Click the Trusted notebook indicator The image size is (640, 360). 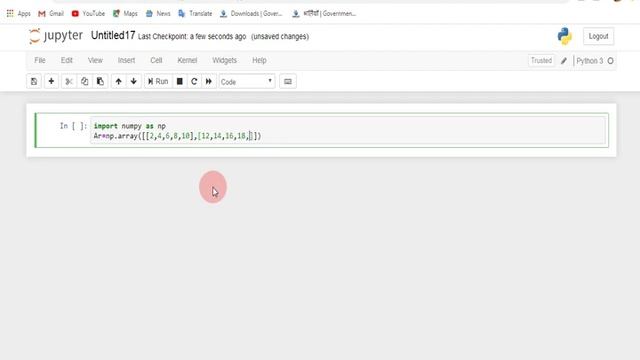coord(541,60)
